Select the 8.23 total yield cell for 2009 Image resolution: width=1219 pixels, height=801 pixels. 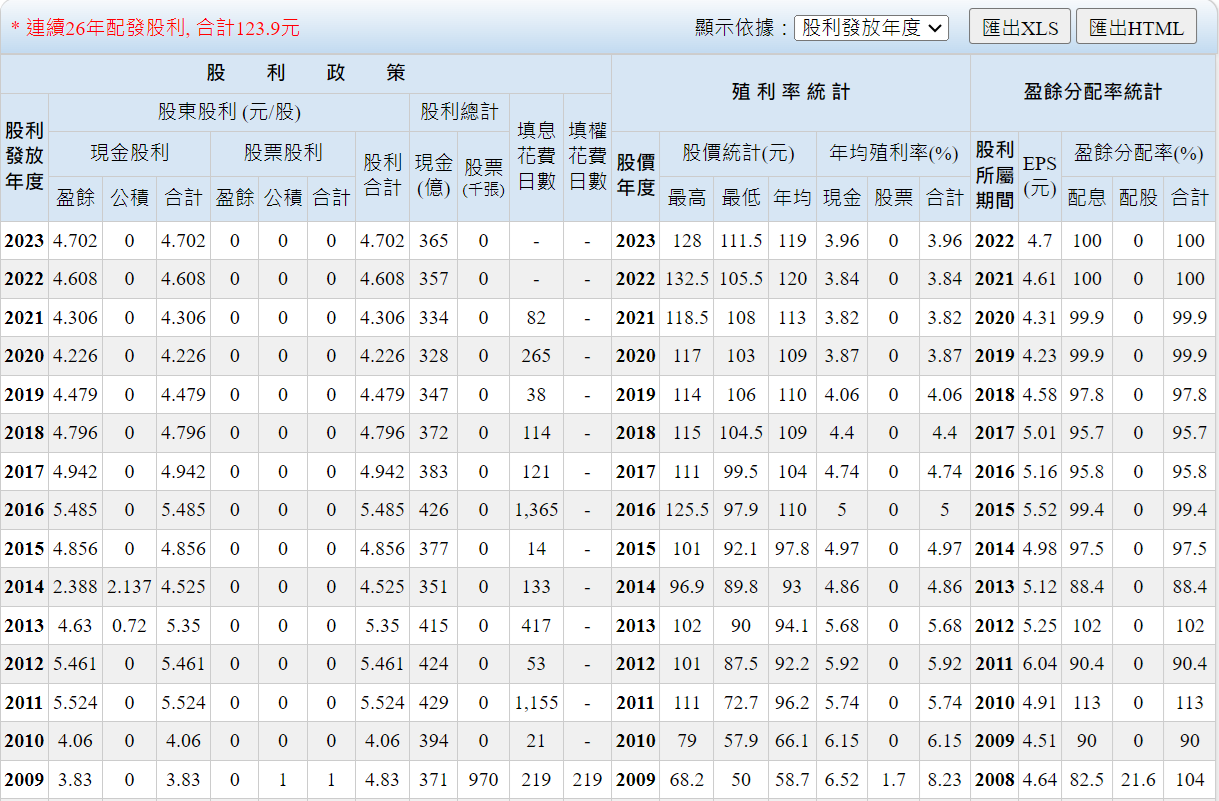pyautogui.click(x=944, y=780)
